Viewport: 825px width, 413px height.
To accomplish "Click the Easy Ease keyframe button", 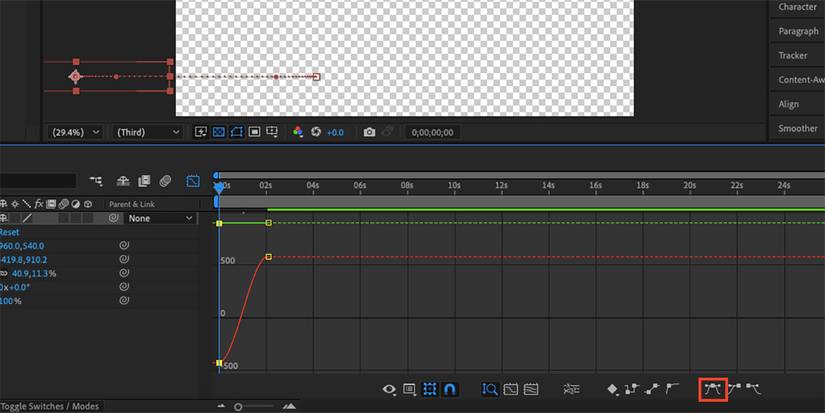I will coord(712,389).
